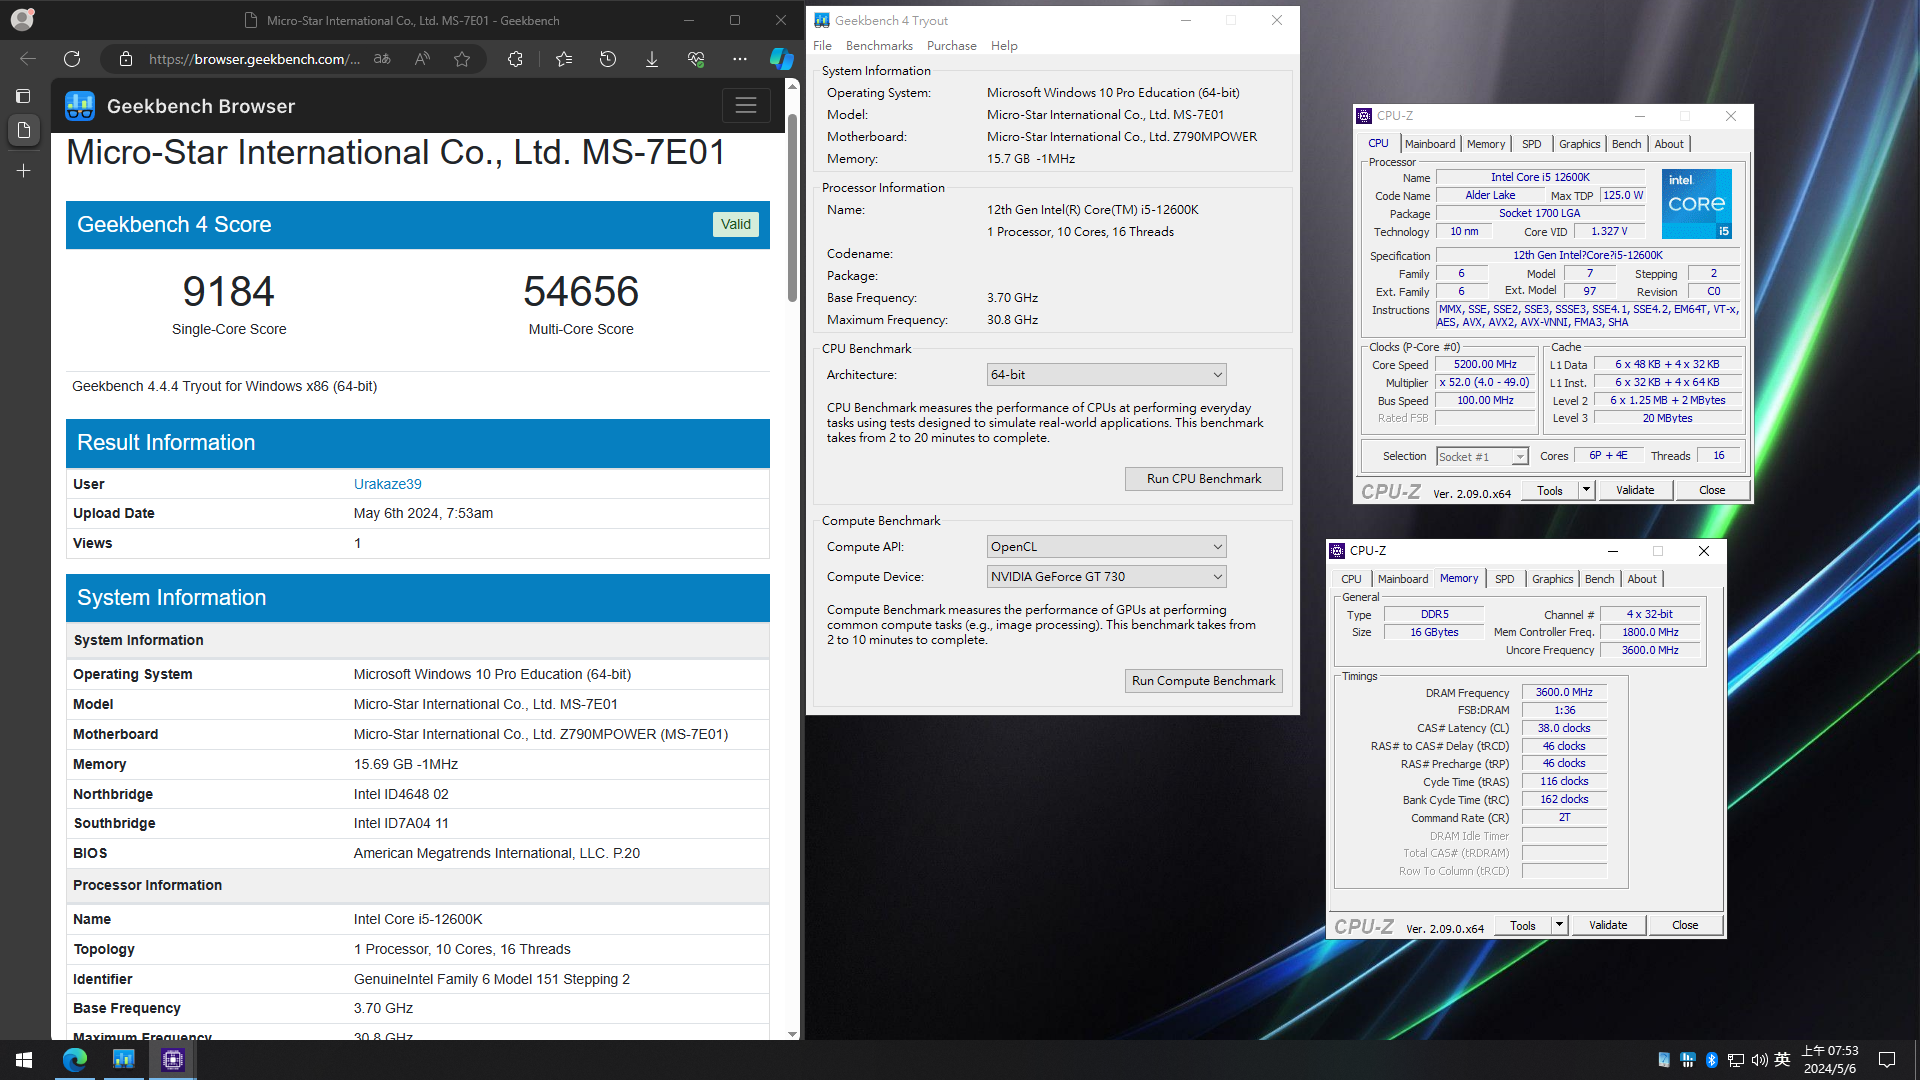Click the Bluetooth tray icon
This screenshot has height=1080, width=1920.
point(1711,1060)
